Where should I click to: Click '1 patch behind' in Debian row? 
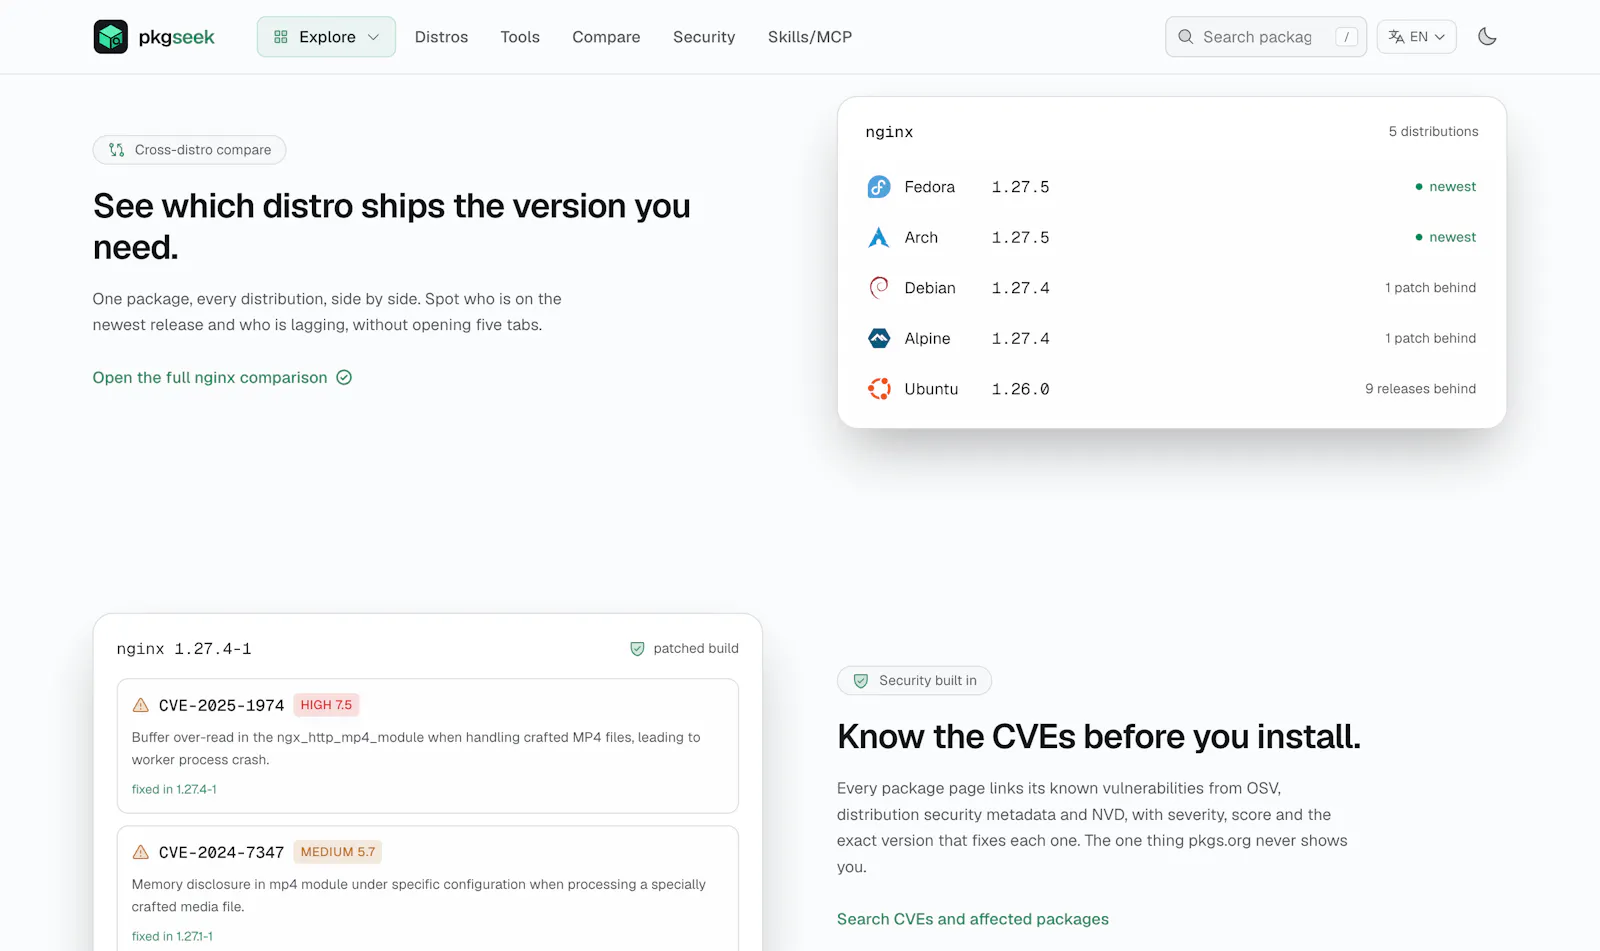click(1430, 288)
